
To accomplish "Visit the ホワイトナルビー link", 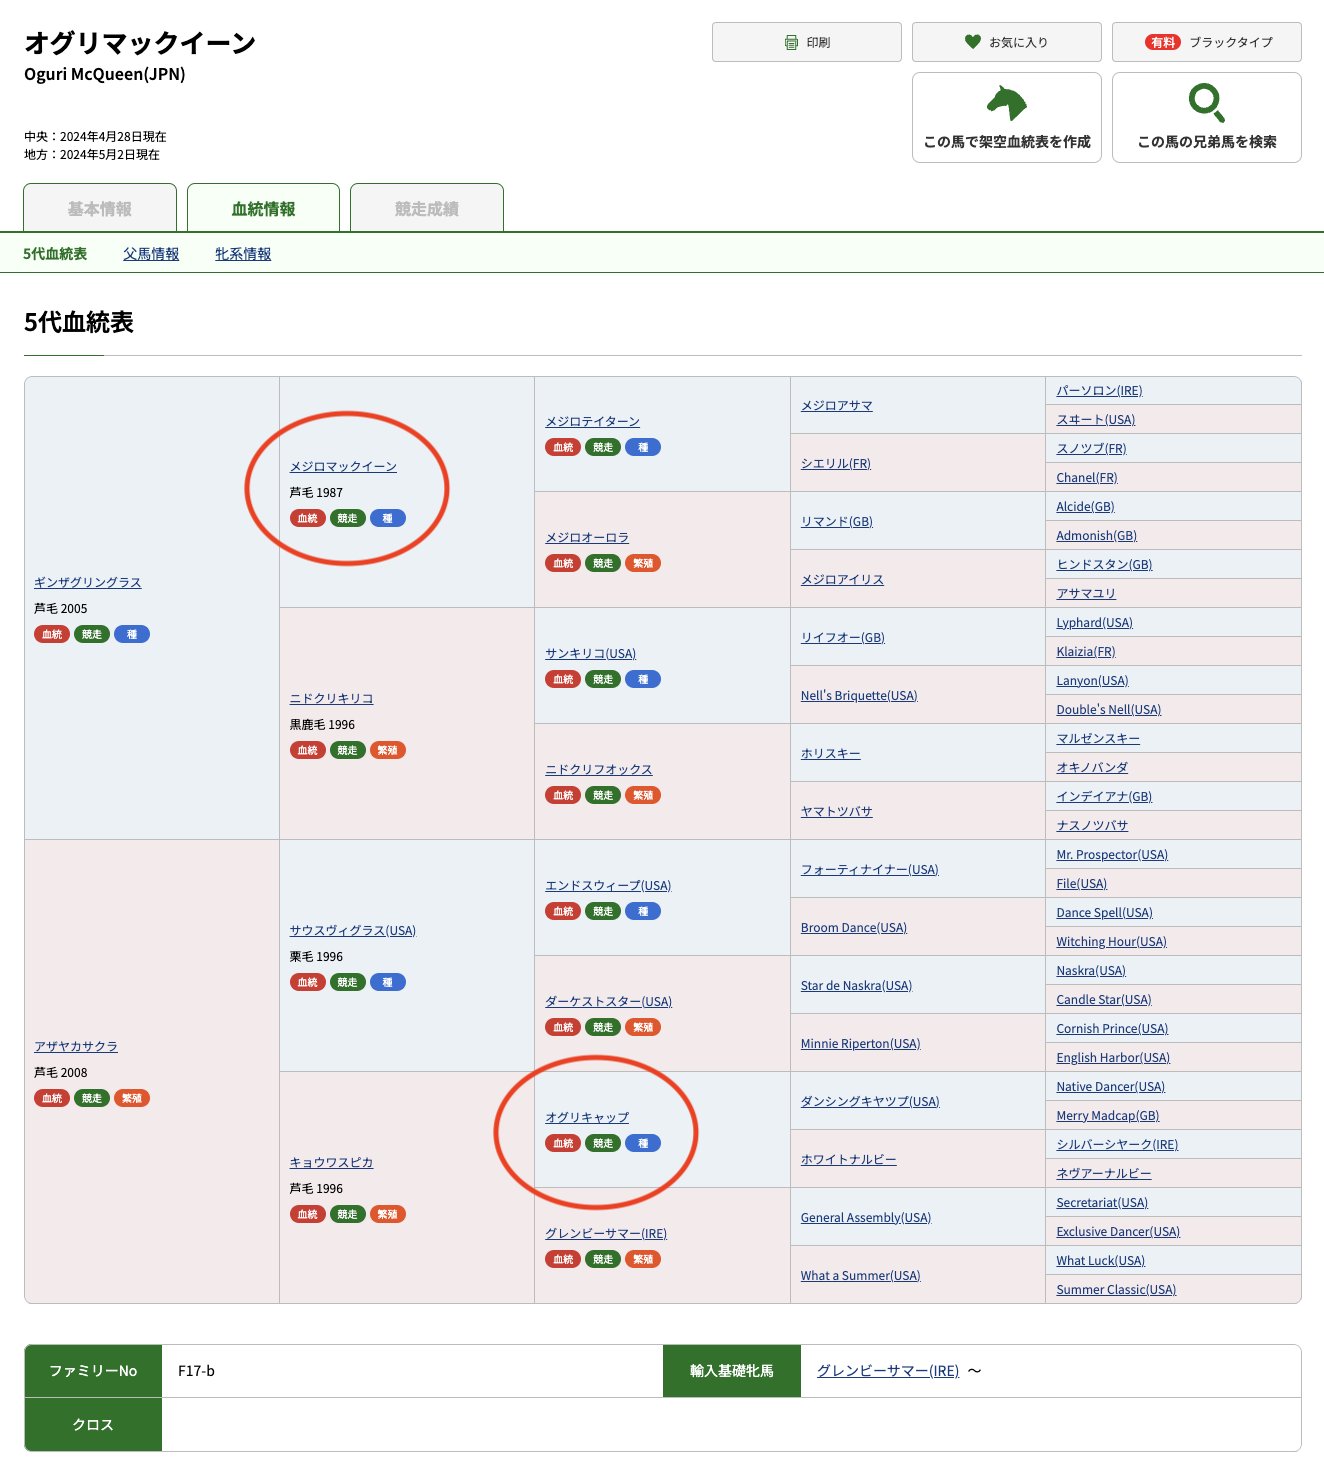I will (x=849, y=1159).
